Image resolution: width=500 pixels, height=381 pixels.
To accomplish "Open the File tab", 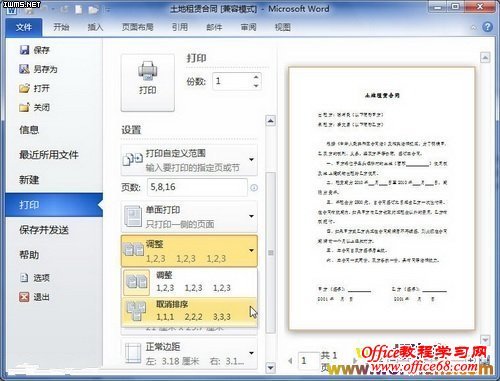I will point(24,27).
